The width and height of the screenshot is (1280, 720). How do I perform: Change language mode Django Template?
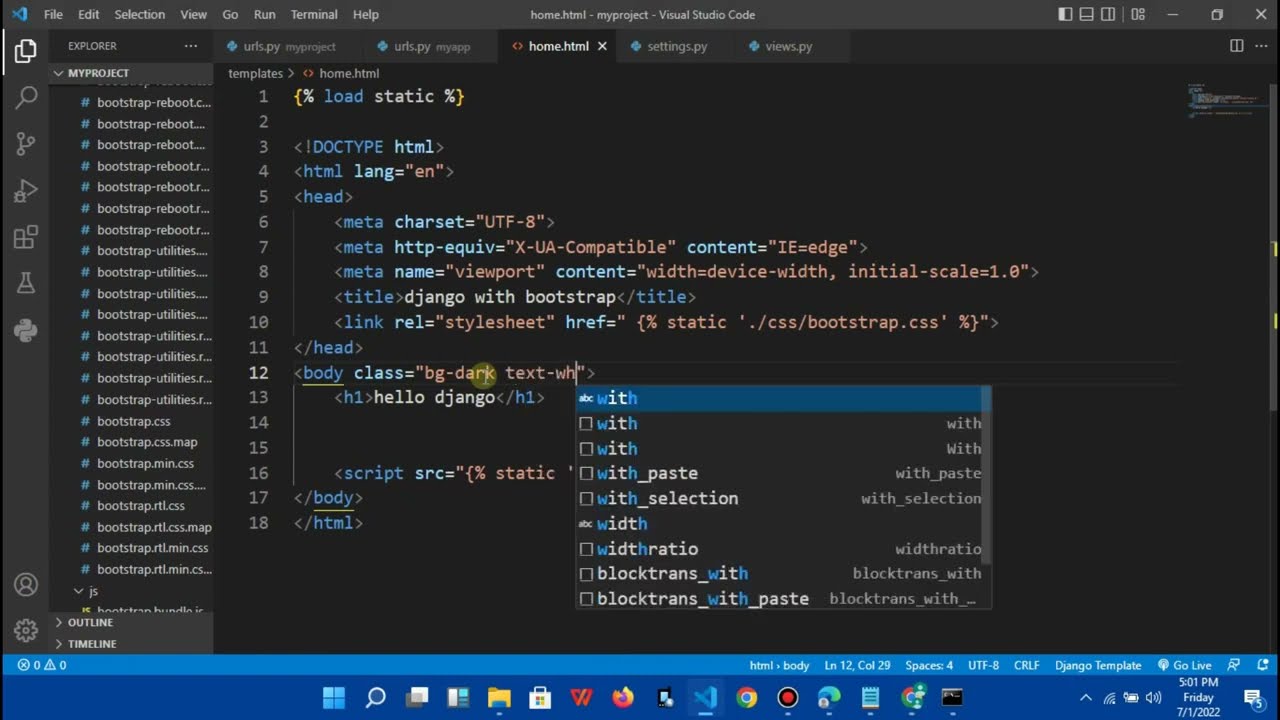(x=1096, y=665)
